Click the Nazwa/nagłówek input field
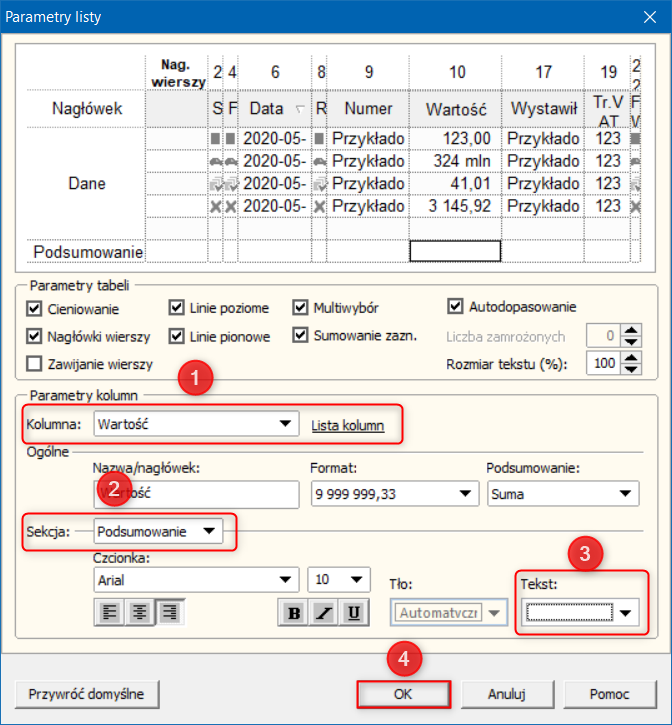Image resolution: width=672 pixels, height=725 pixels. click(x=196, y=494)
